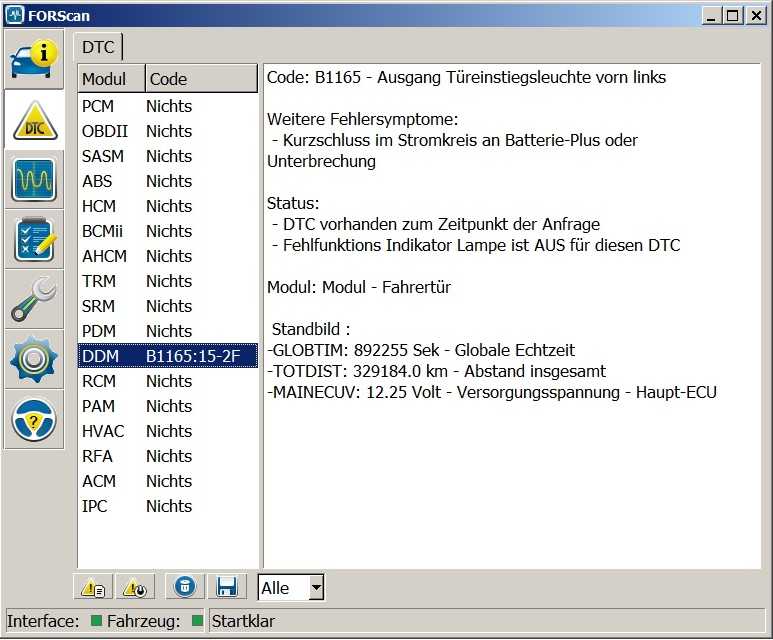Select the DTC sidebar section
This screenshot has width=773, height=640.
click(34, 120)
